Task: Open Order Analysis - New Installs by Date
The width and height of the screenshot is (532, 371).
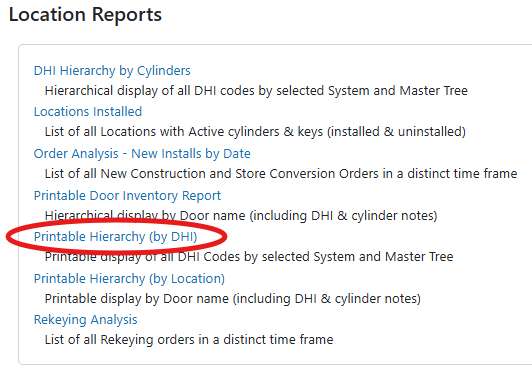Action: pos(142,154)
